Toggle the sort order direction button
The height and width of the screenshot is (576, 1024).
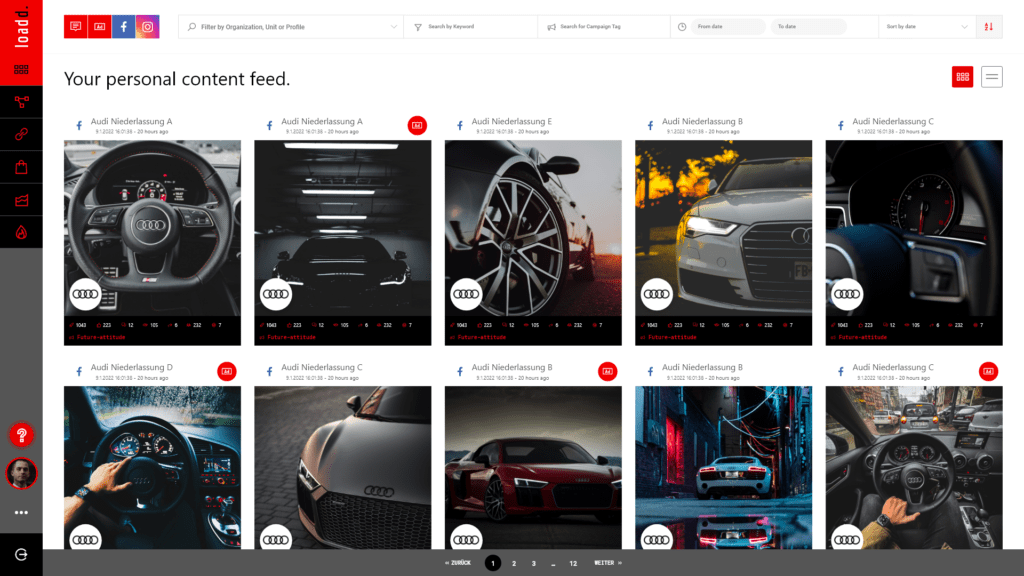click(x=989, y=27)
